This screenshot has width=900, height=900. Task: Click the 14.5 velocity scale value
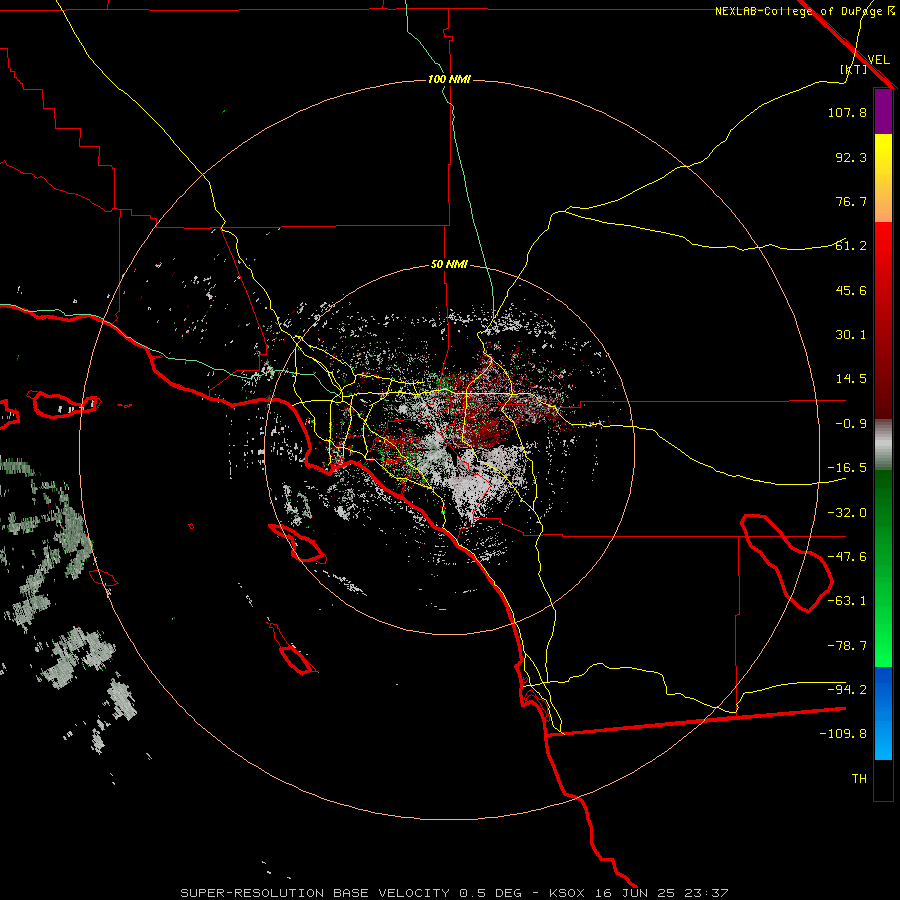851,379
